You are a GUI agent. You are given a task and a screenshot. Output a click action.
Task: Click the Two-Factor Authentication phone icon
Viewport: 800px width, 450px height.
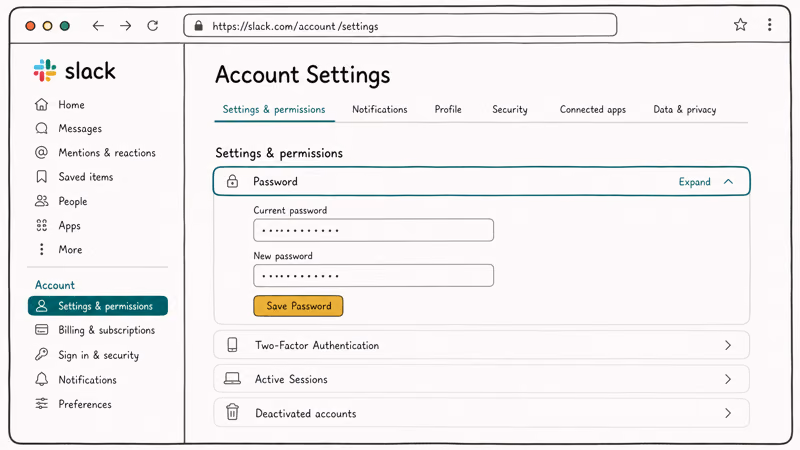pos(232,345)
